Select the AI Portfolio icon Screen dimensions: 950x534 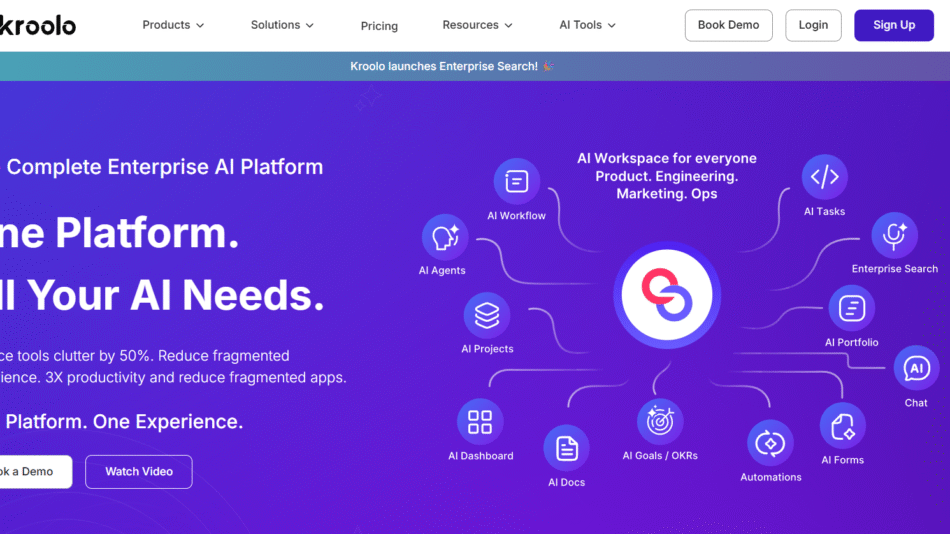point(851,308)
